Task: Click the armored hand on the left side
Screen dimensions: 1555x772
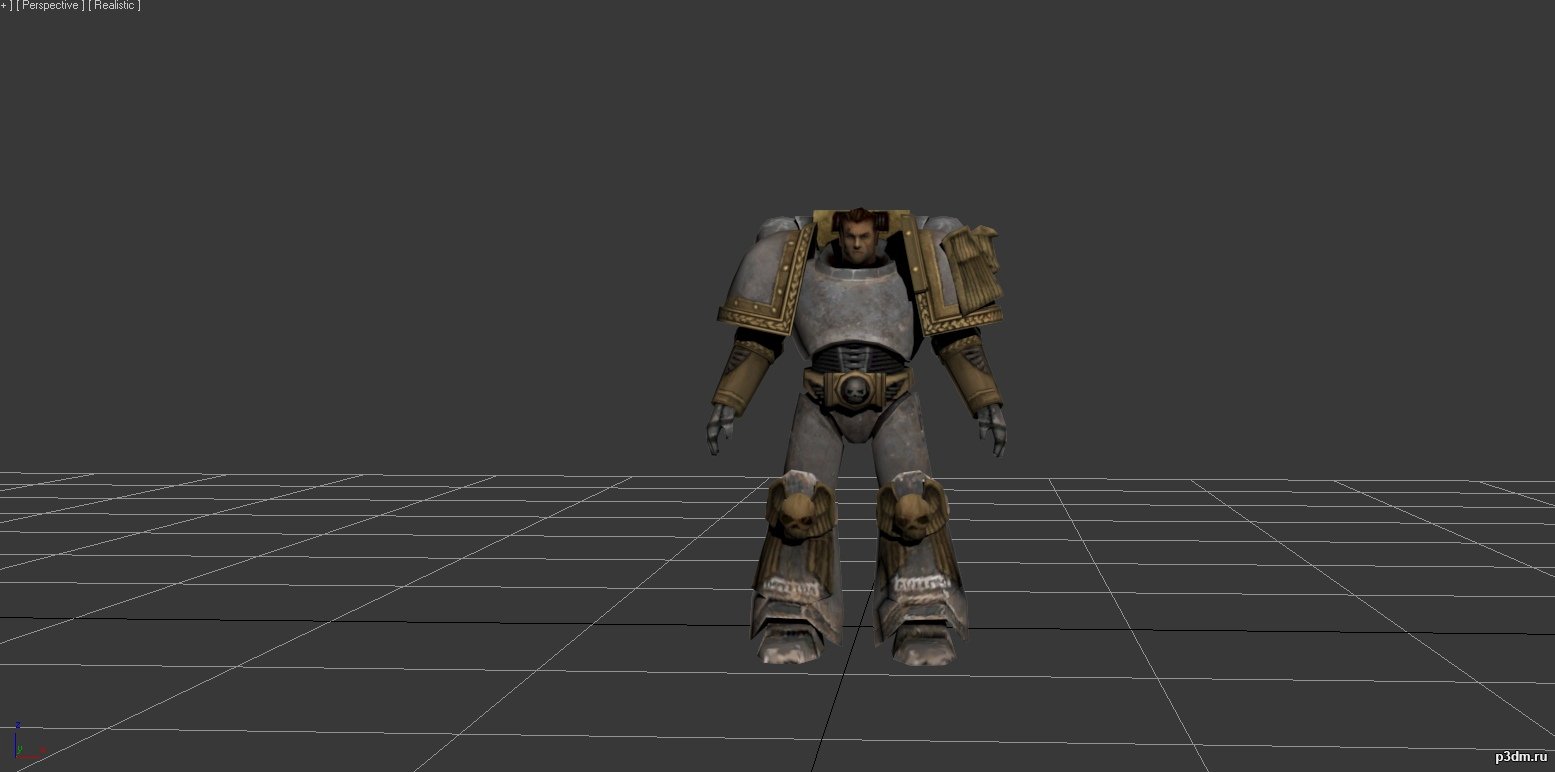Action: 718,427
